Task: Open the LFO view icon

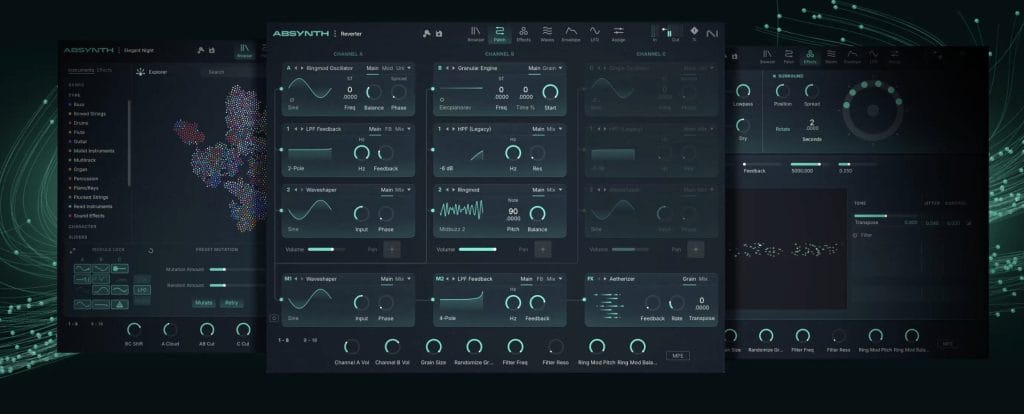Action: [595, 34]
